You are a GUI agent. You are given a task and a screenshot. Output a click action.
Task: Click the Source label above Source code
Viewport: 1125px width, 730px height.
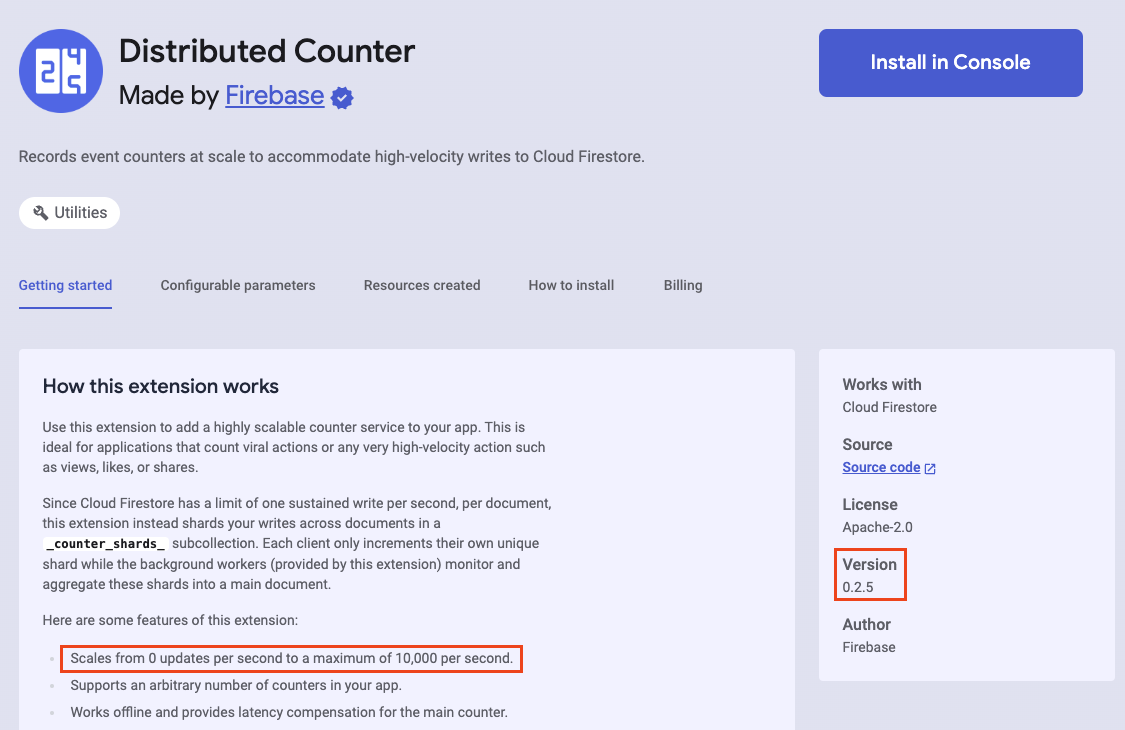tap(867, 444)
